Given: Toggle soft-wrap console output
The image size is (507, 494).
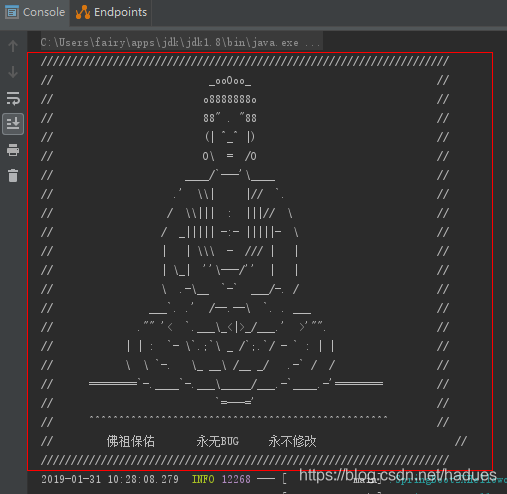Looking at the screenshot, I should coord(13,99).
